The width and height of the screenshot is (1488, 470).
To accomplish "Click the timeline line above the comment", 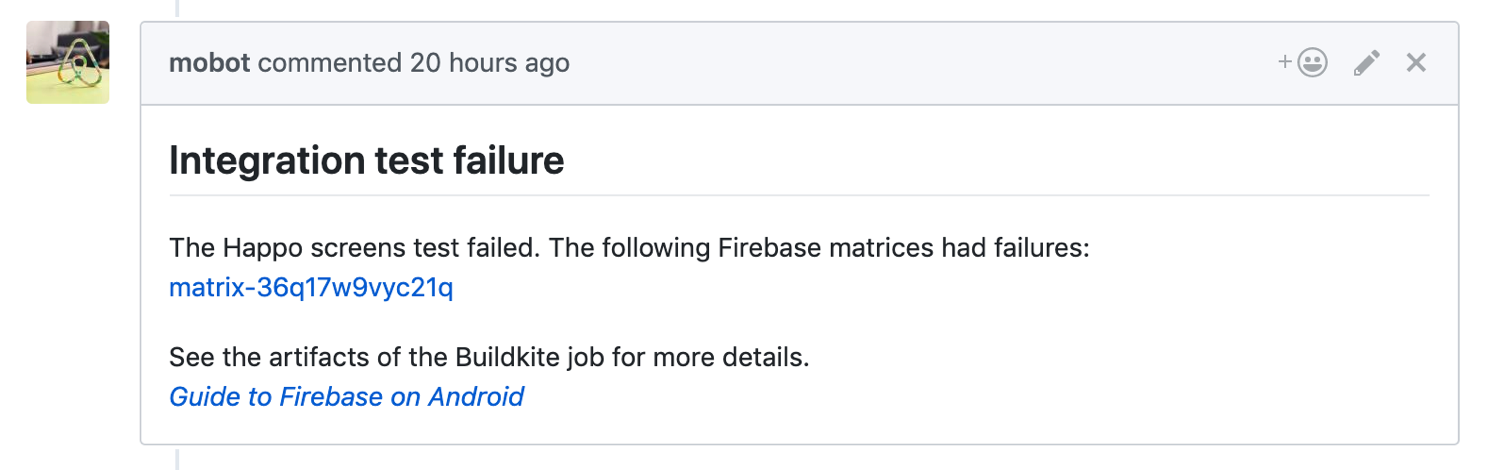I will pyautogui.click(x=177, y=9).
